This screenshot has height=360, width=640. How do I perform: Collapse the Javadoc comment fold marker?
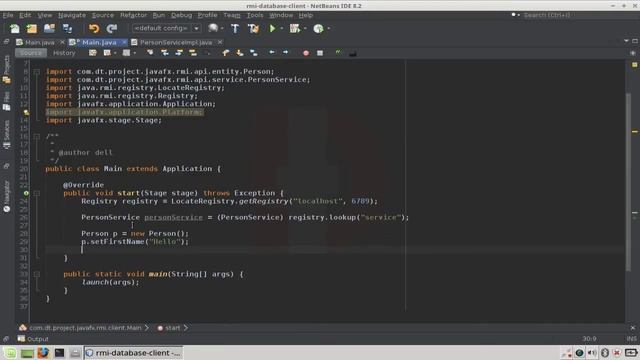pos(36,136)
